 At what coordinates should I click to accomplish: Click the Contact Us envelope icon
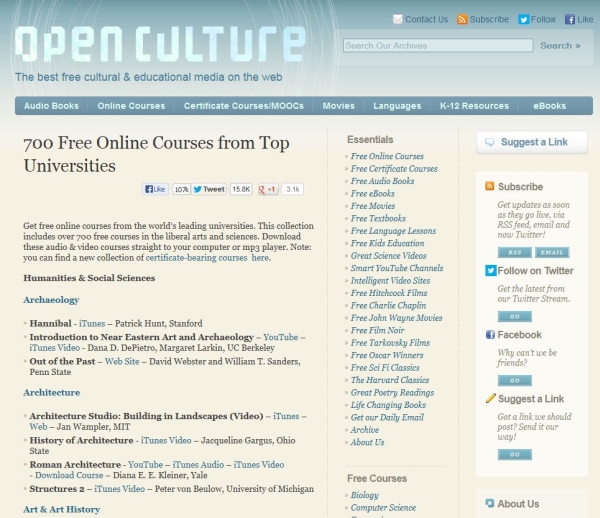pos(397,19)
